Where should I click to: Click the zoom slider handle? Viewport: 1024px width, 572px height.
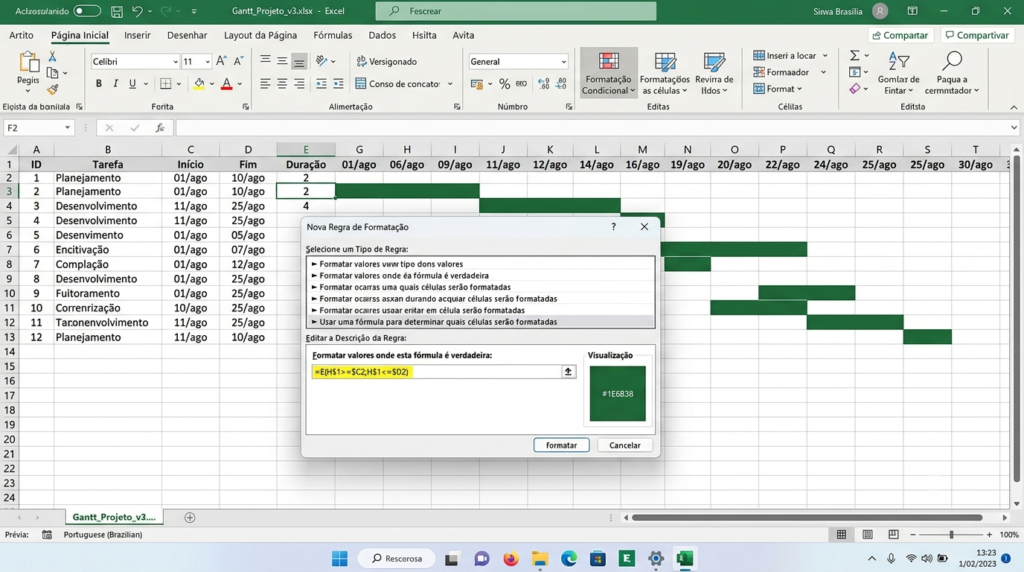coord(952,534)
